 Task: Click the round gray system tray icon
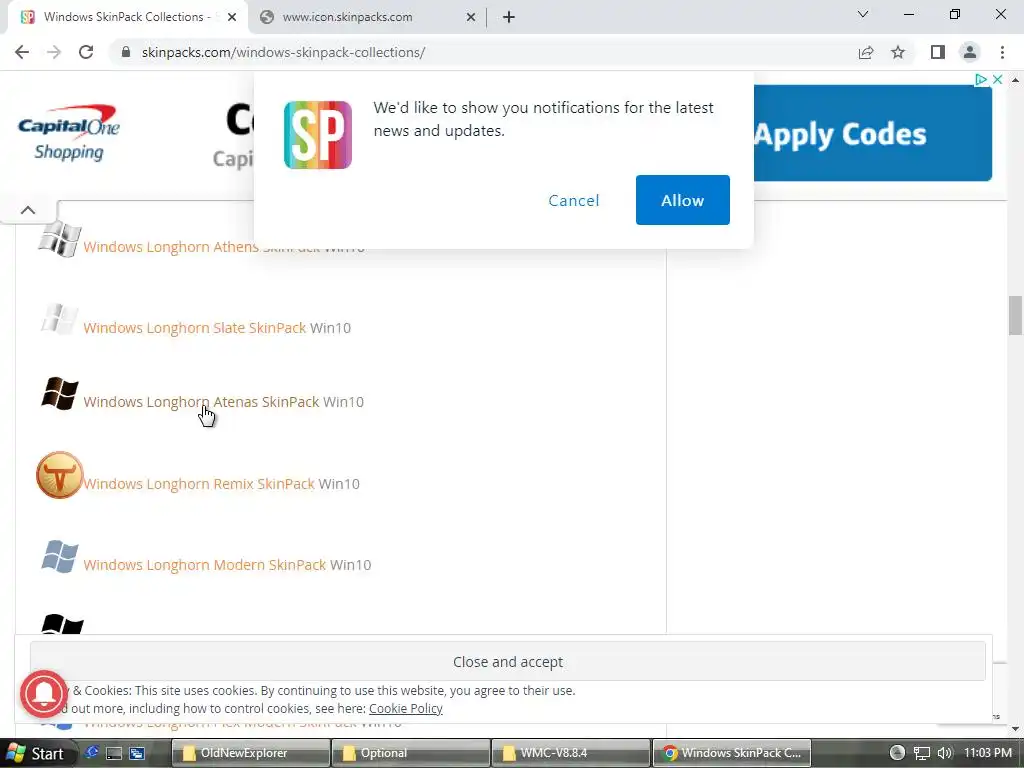898,753
